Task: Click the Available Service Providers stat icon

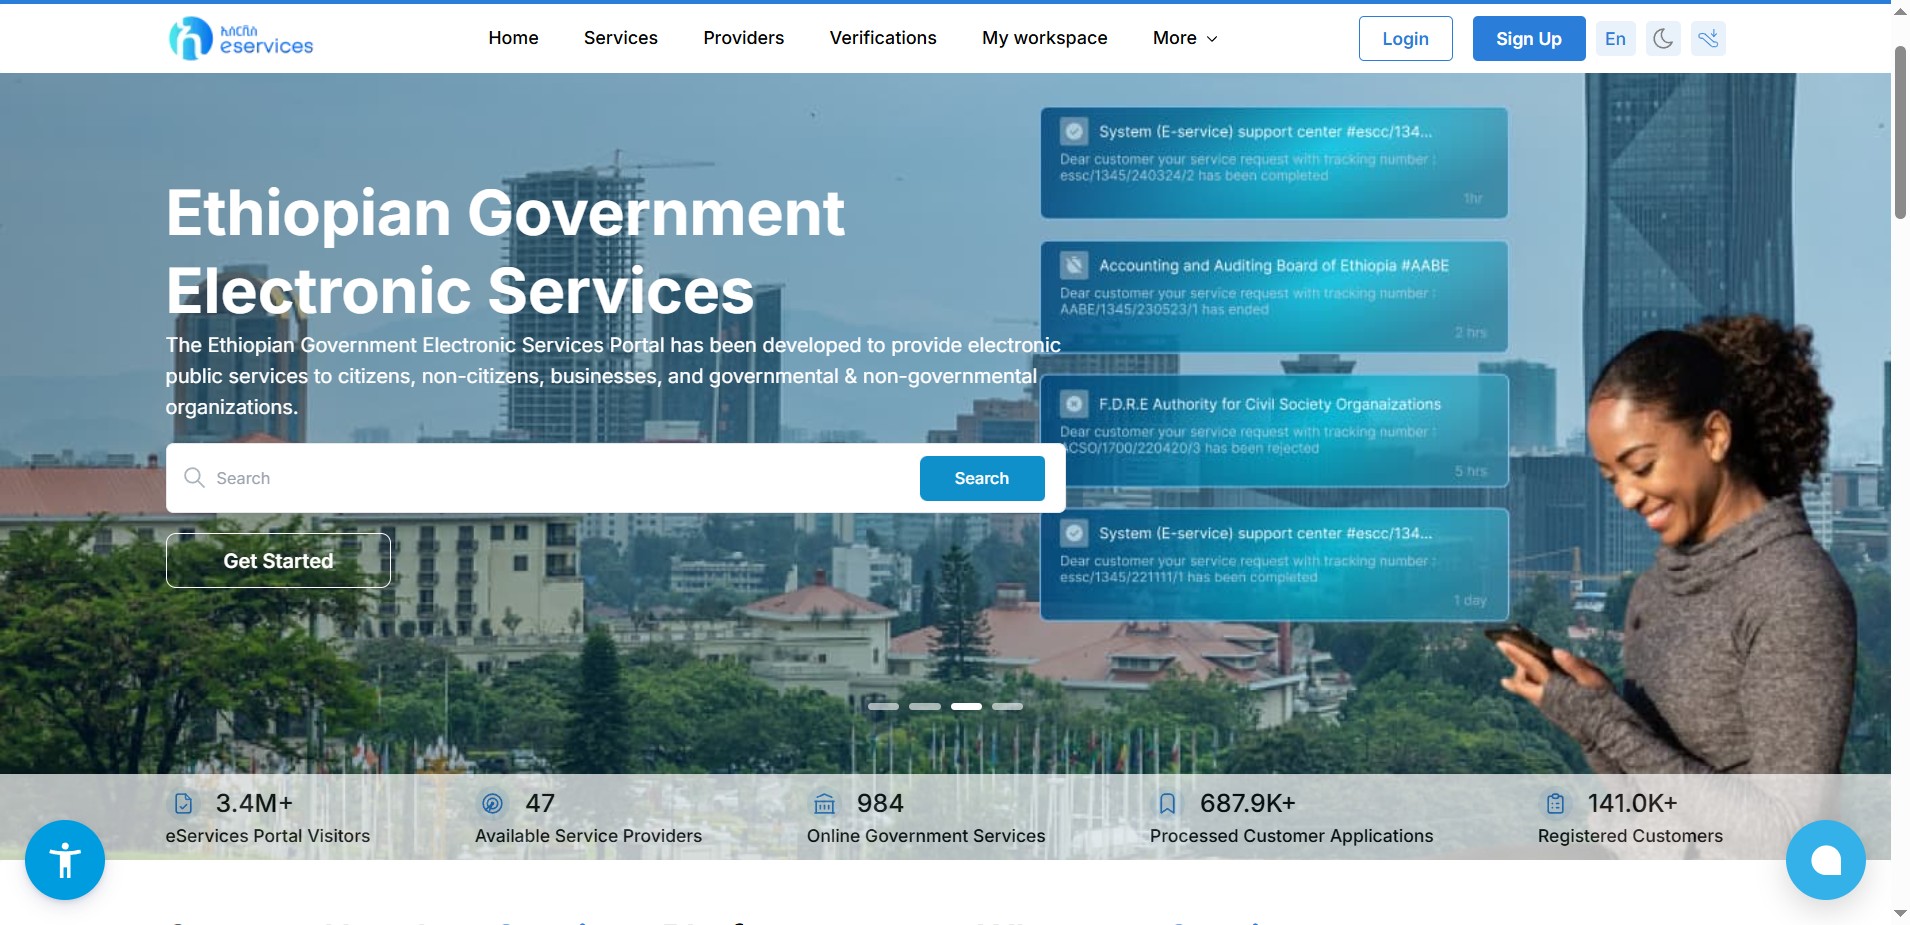Action: click(492, 803)
